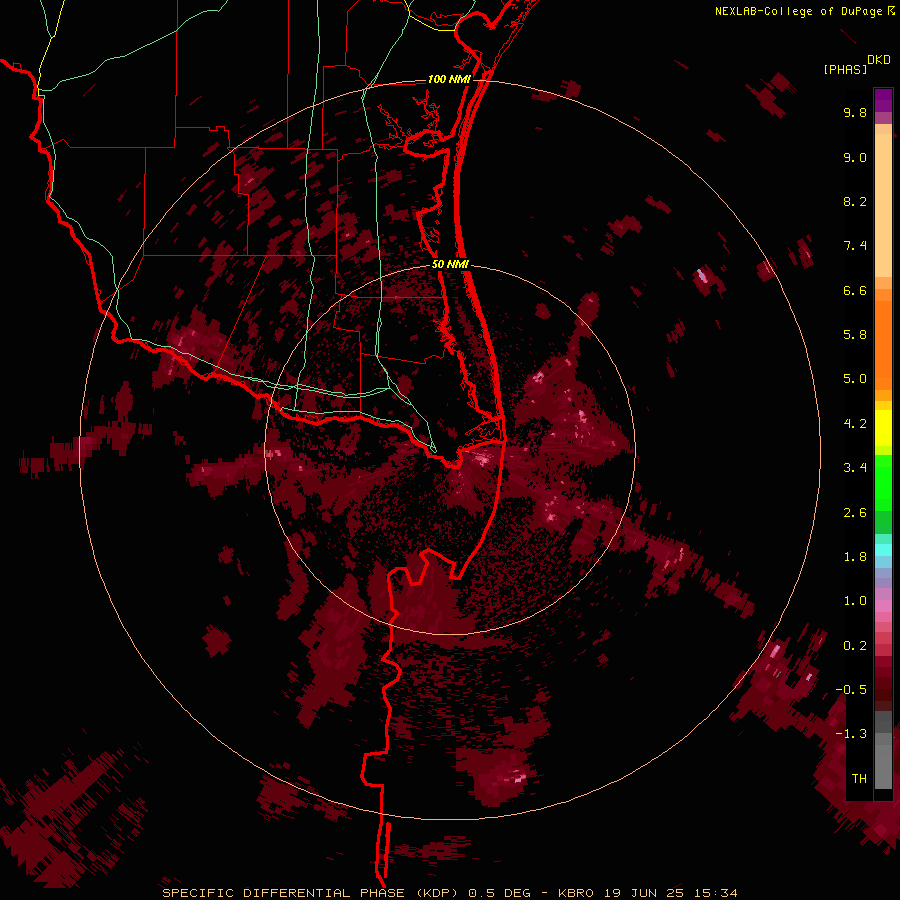This screenshot has width=900, height=900.
Task: Click the 5.0 value on color scale
Action: [855, 379]
